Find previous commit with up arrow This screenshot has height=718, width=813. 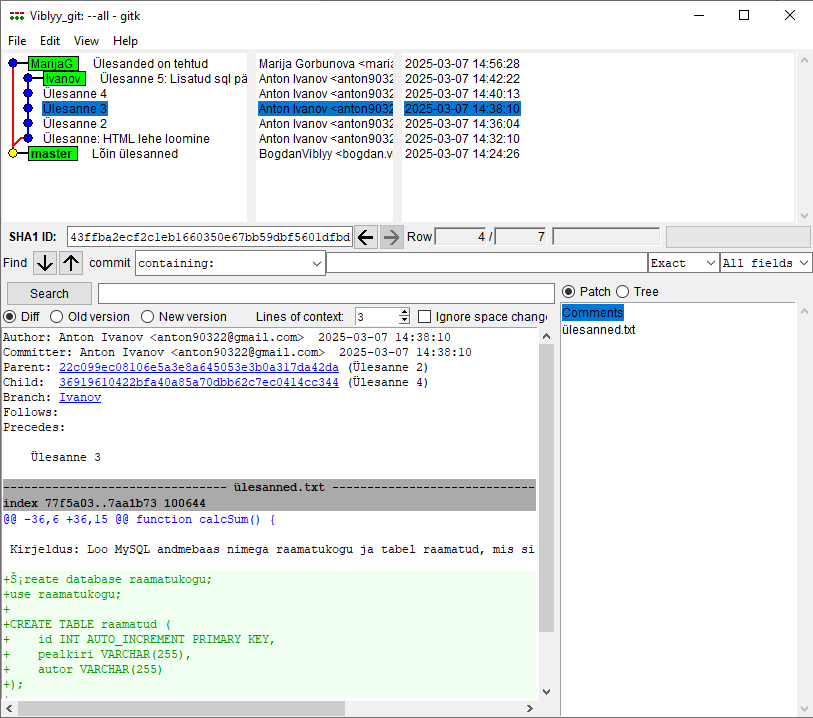coord(71,263)
